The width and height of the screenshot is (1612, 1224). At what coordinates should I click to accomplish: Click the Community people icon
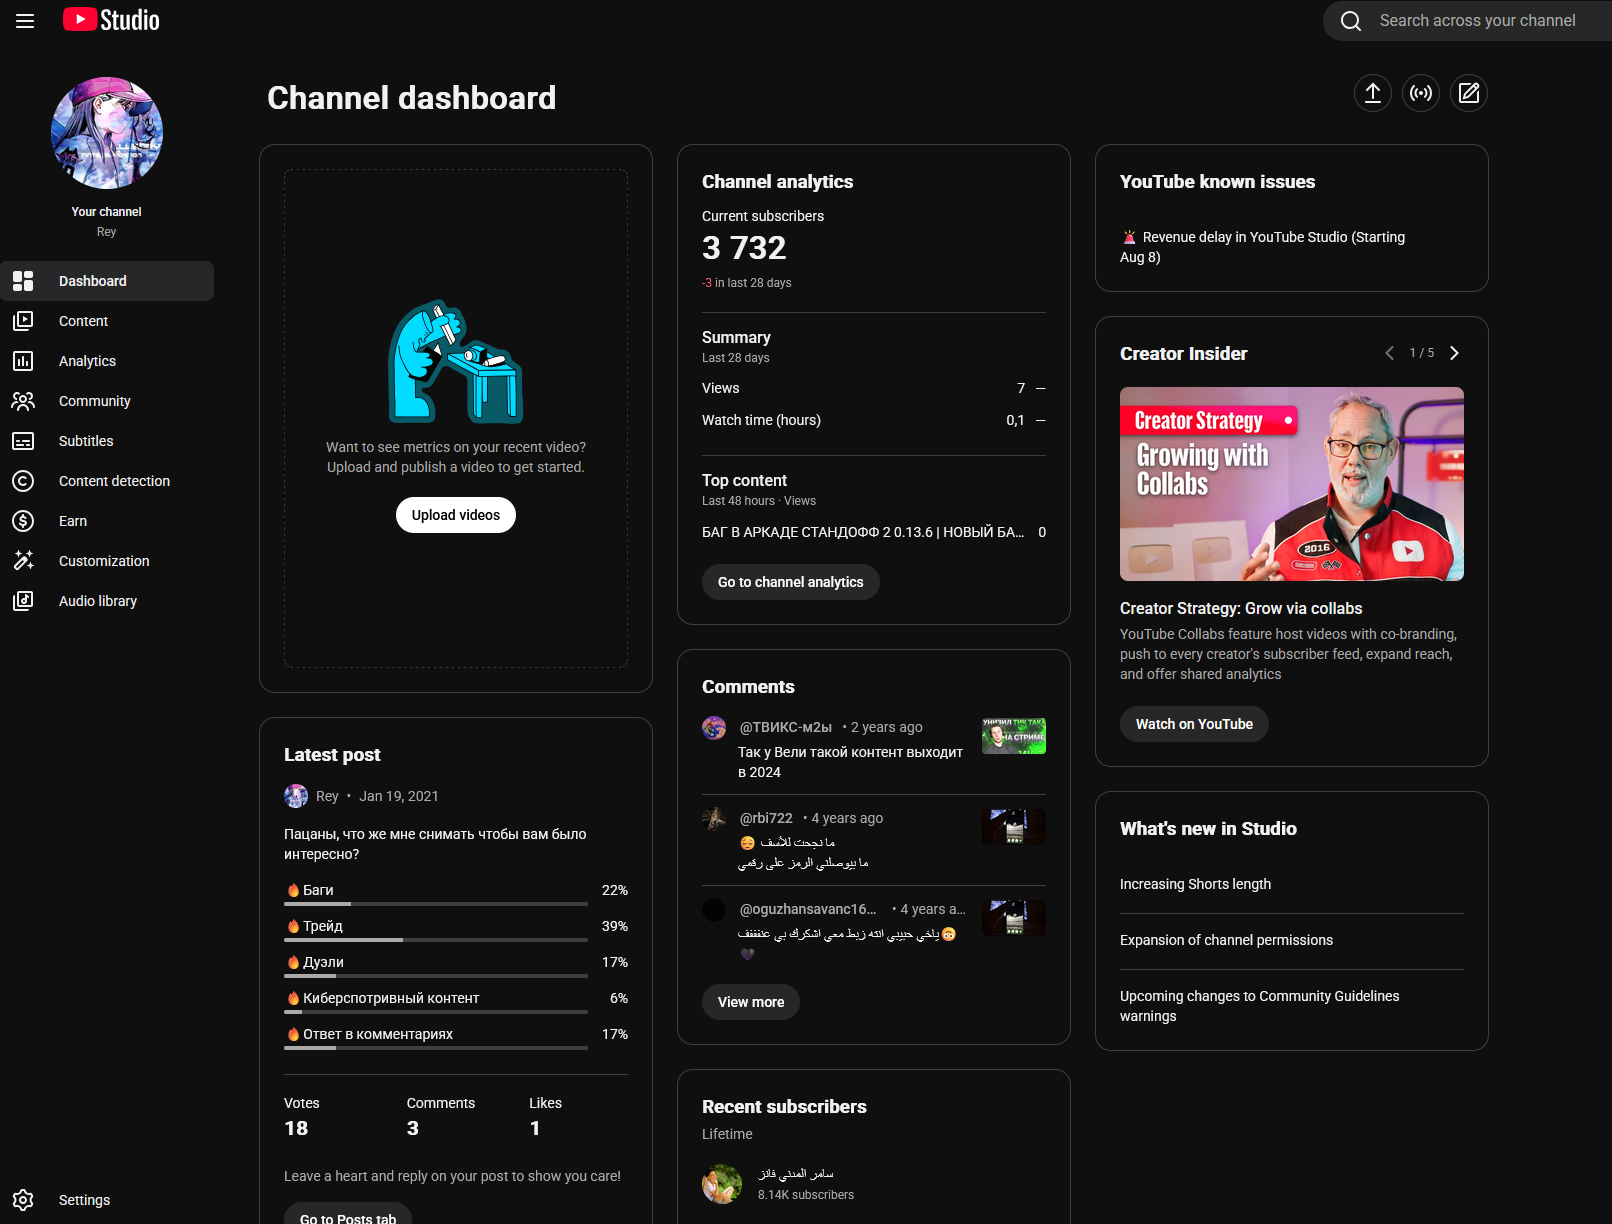[23, 401]
